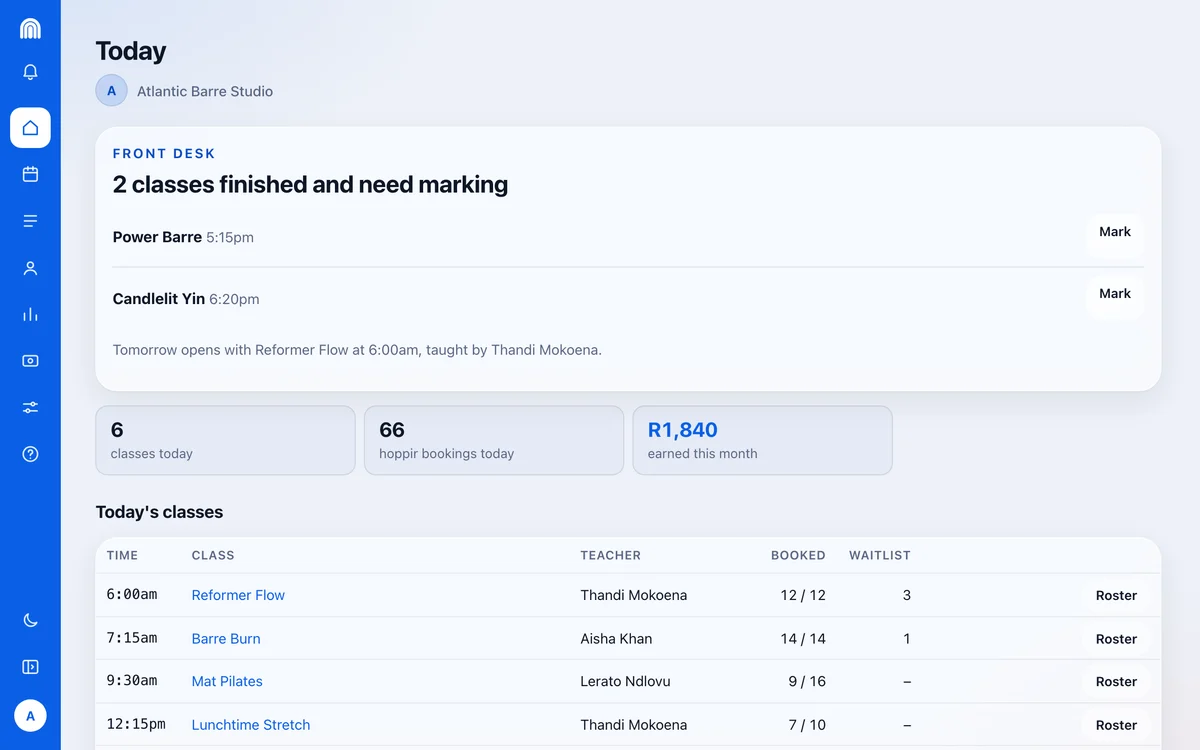
Task: View the roster for Reformer Flow
Action: [x=1116, y=596]
